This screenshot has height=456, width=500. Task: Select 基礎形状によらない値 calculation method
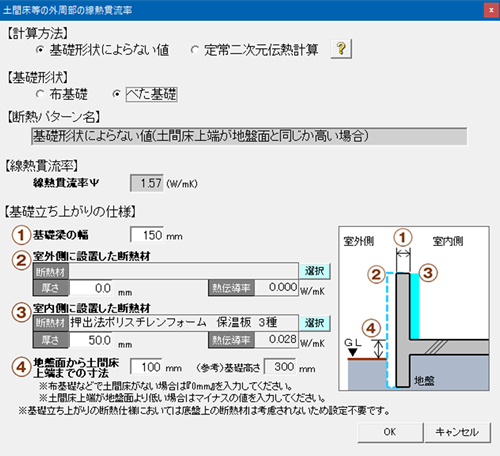pos(103,50)
